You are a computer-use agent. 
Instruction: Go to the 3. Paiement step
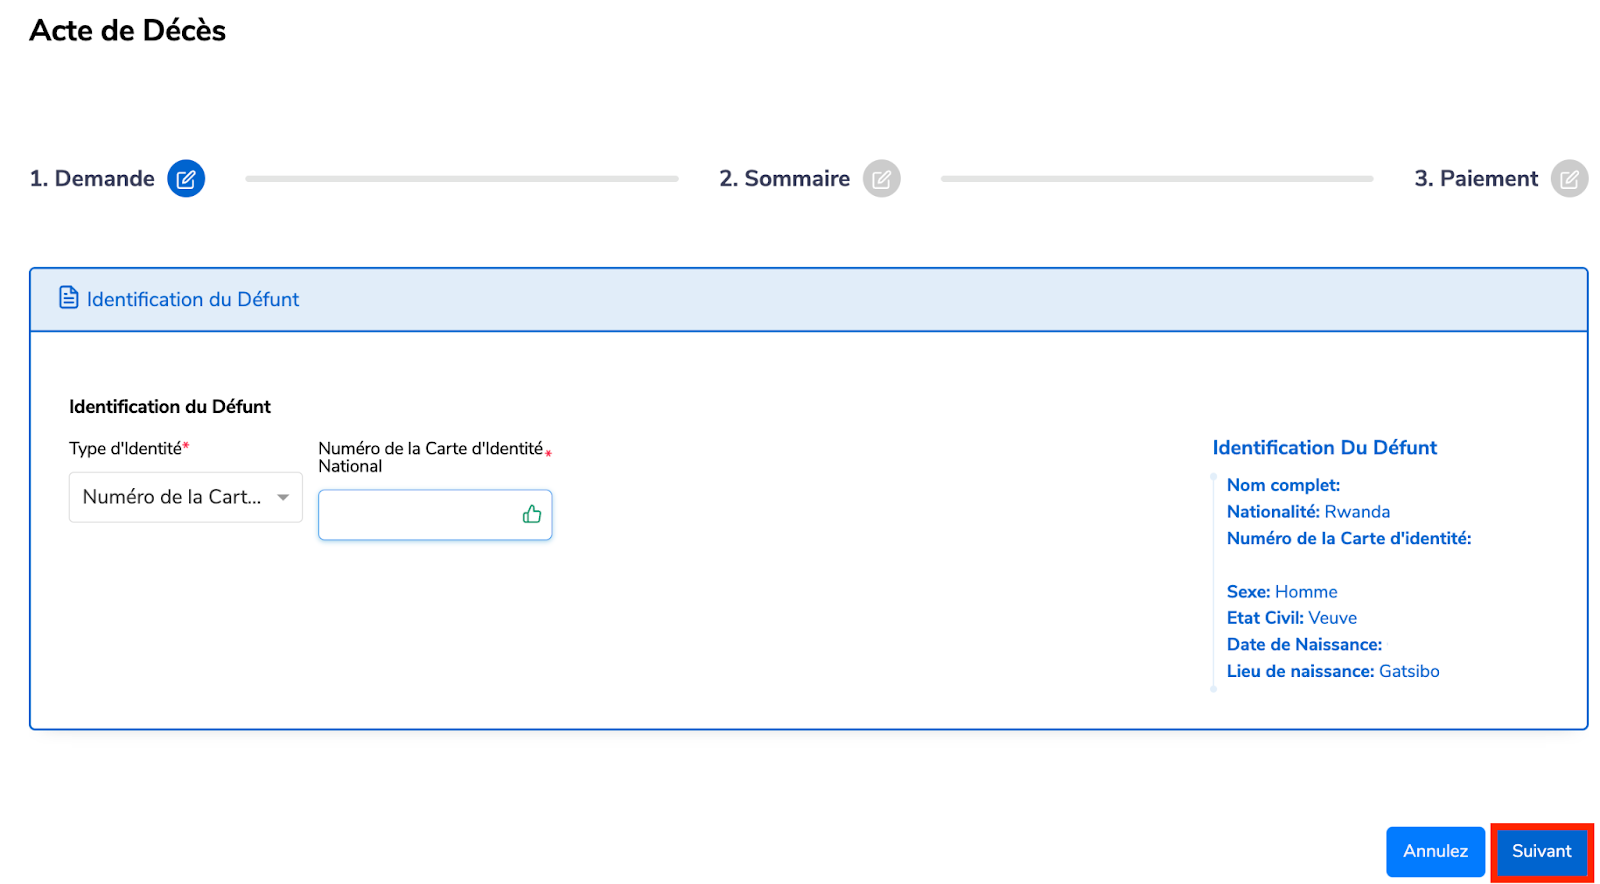click(1476, 179)
